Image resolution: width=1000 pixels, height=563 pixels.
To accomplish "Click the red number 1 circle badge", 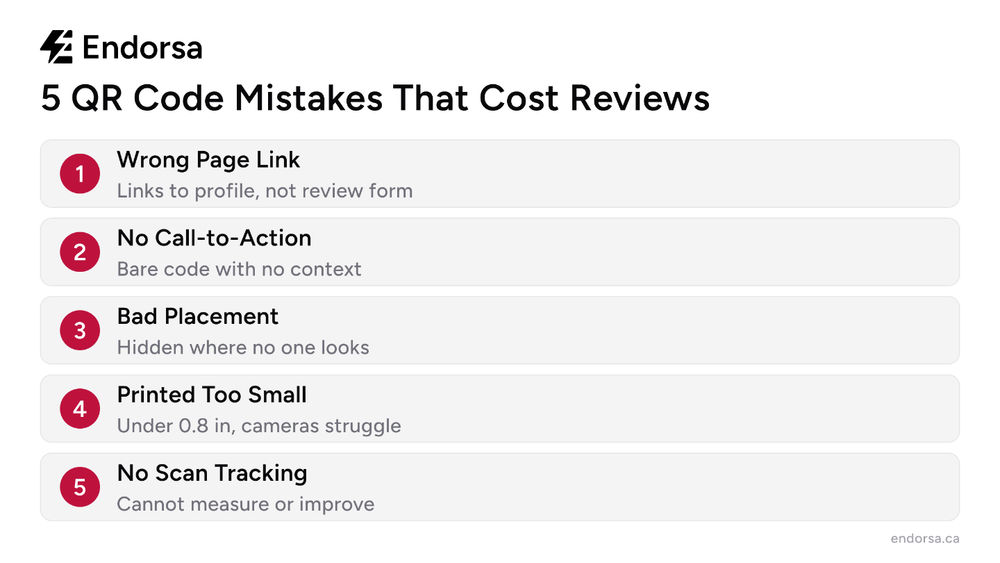I will click(80, 173).
